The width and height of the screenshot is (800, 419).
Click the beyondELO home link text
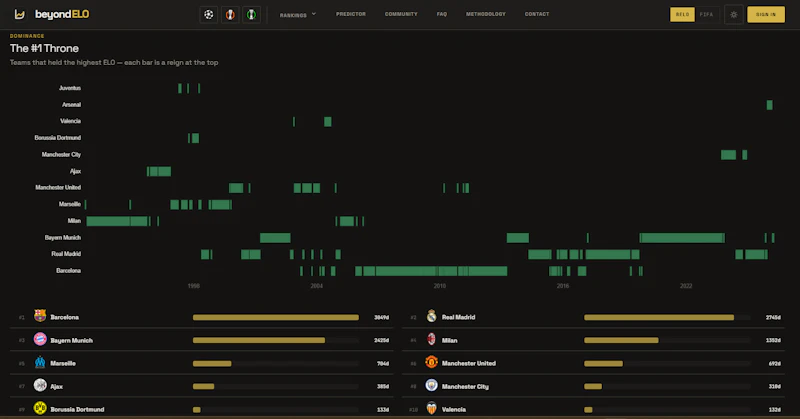coord(62,14)
